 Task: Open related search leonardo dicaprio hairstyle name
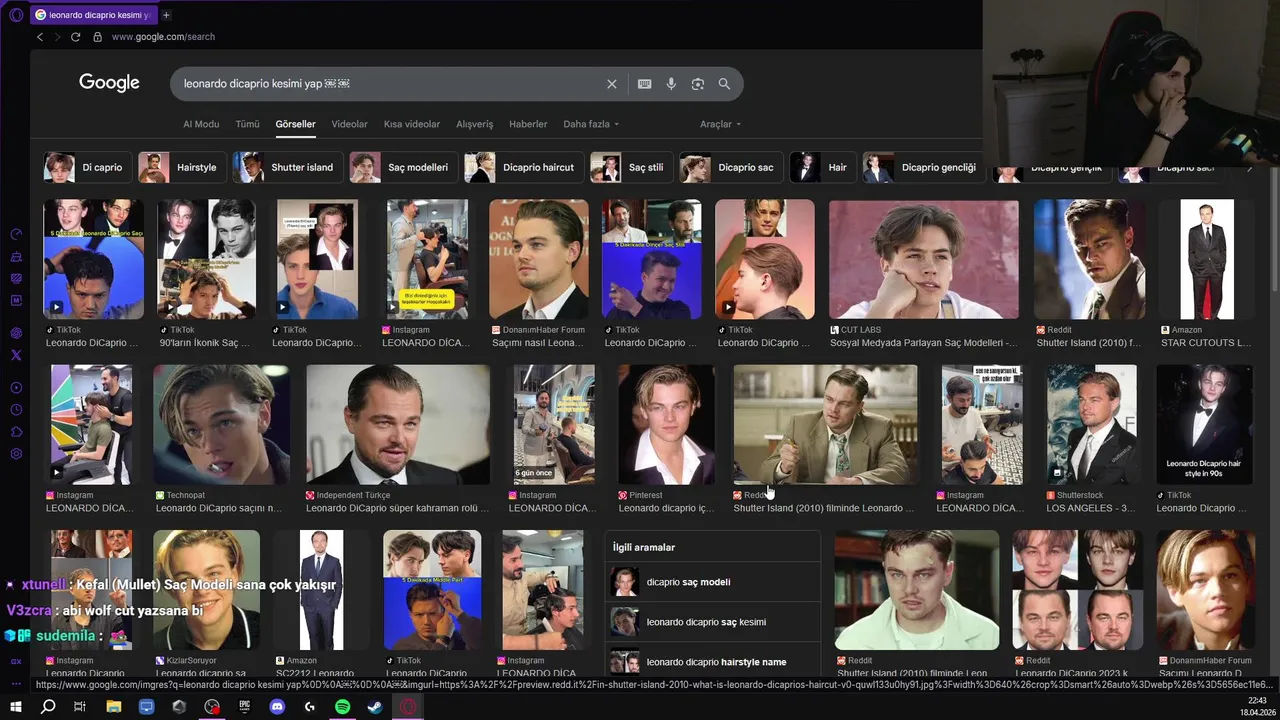[713, 661]
